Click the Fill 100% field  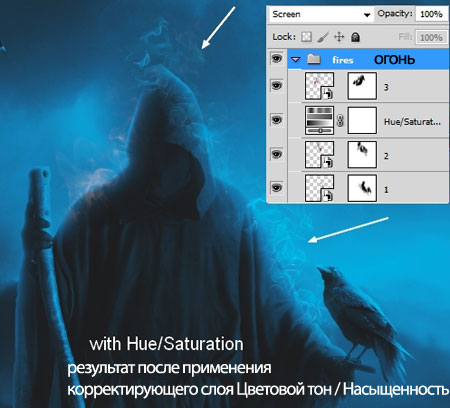click(x=431, y=37)
